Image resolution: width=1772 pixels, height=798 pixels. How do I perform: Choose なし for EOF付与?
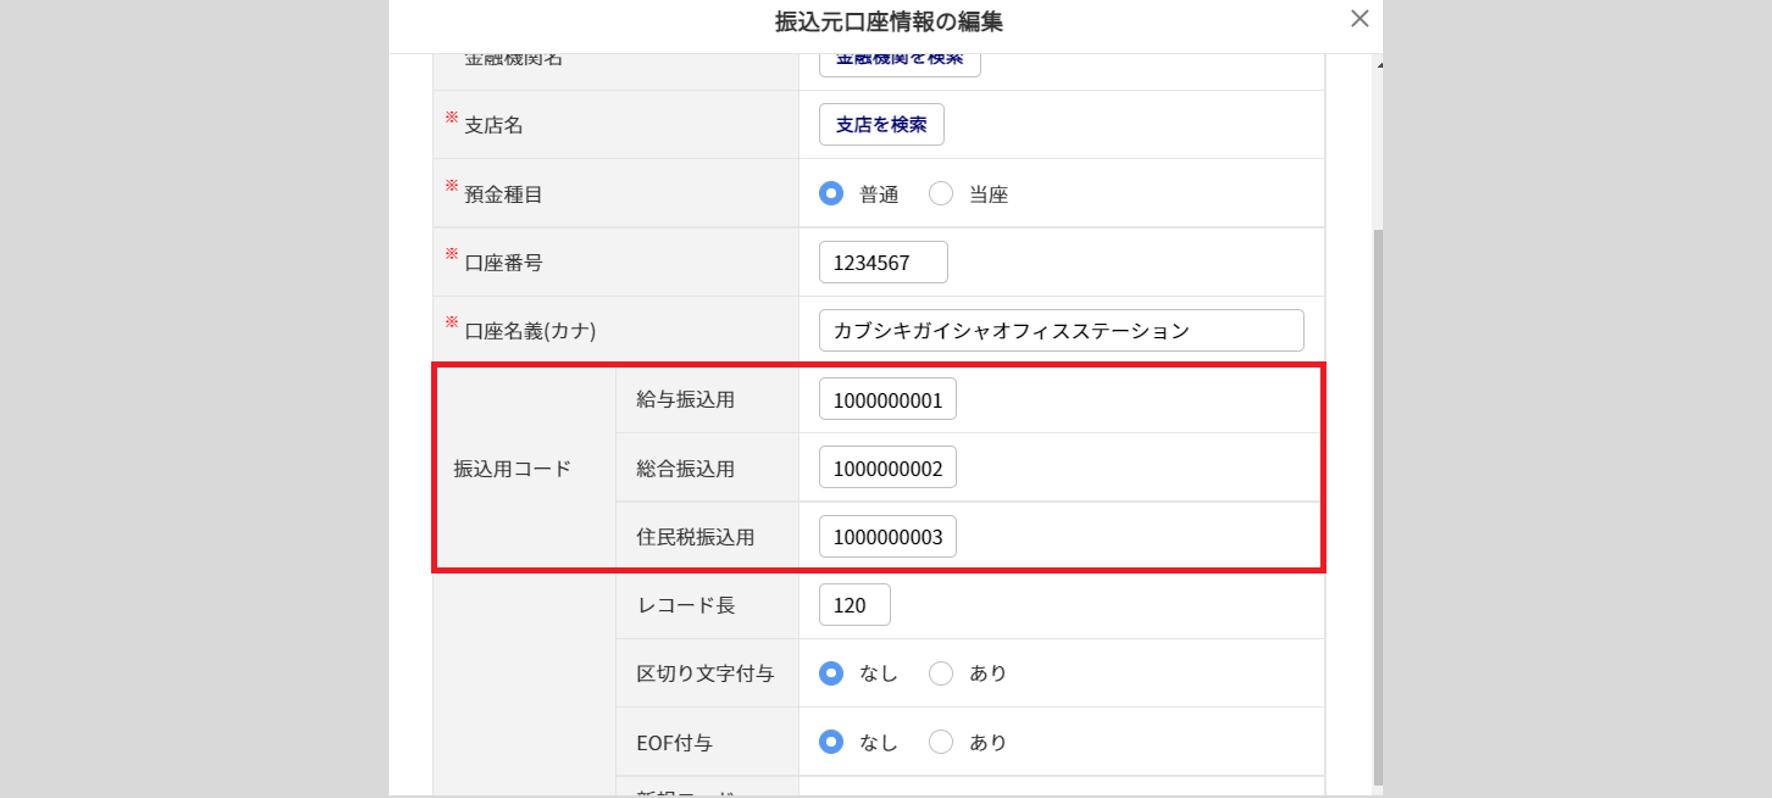click(831, 742)
